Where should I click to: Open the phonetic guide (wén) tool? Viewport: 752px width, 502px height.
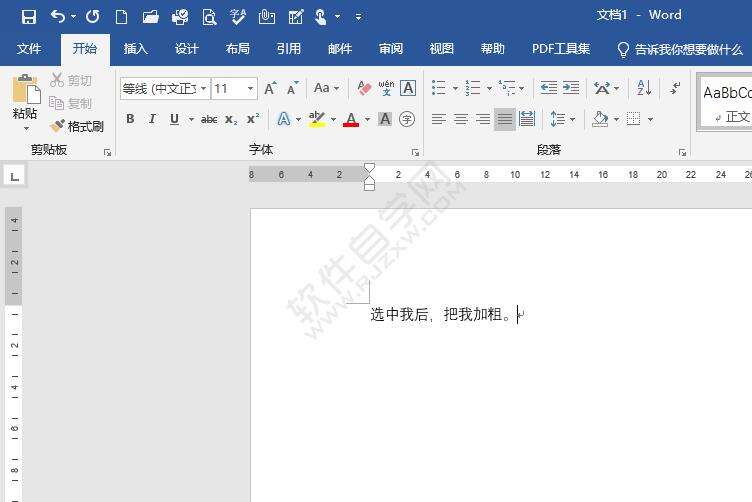coord(386,88)
